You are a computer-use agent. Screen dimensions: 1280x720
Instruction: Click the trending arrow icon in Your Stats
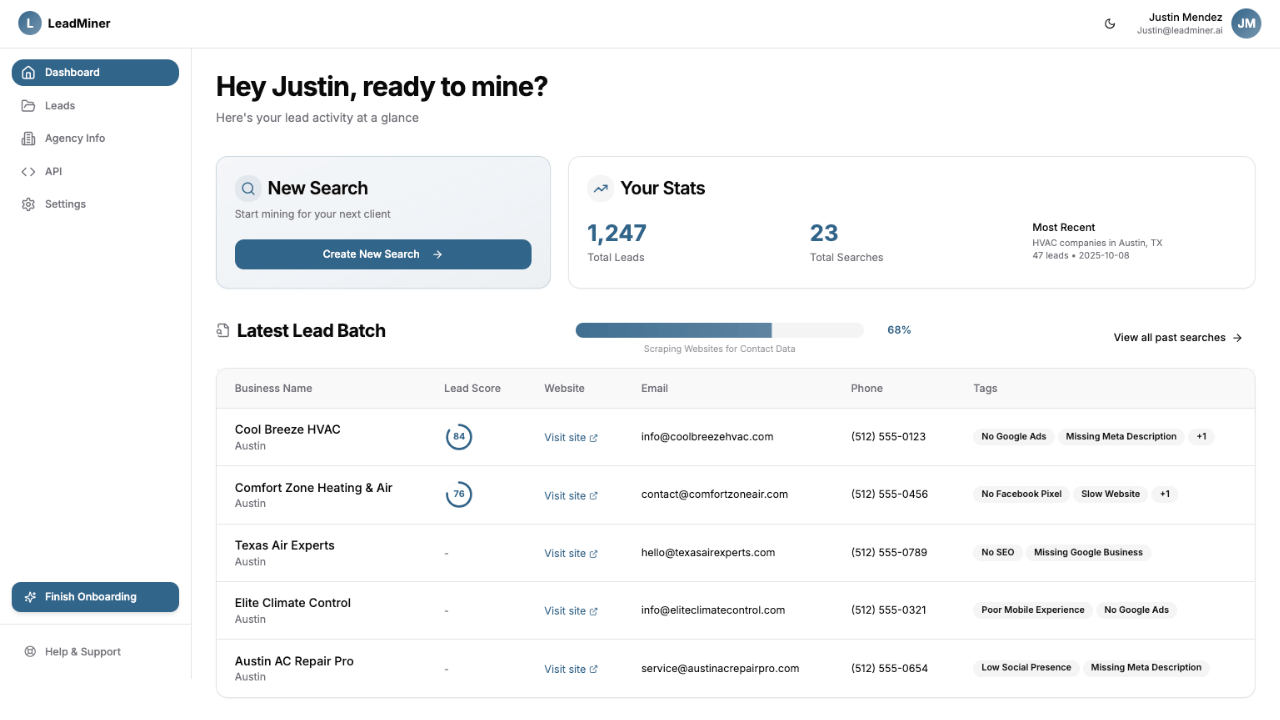click(x=600, y=188)
